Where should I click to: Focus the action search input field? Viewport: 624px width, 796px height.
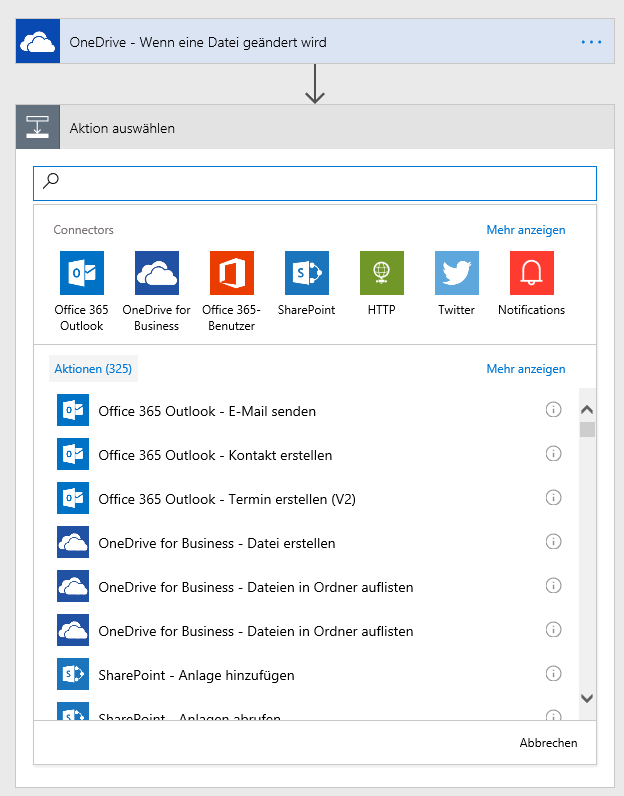tap(315, 183)
